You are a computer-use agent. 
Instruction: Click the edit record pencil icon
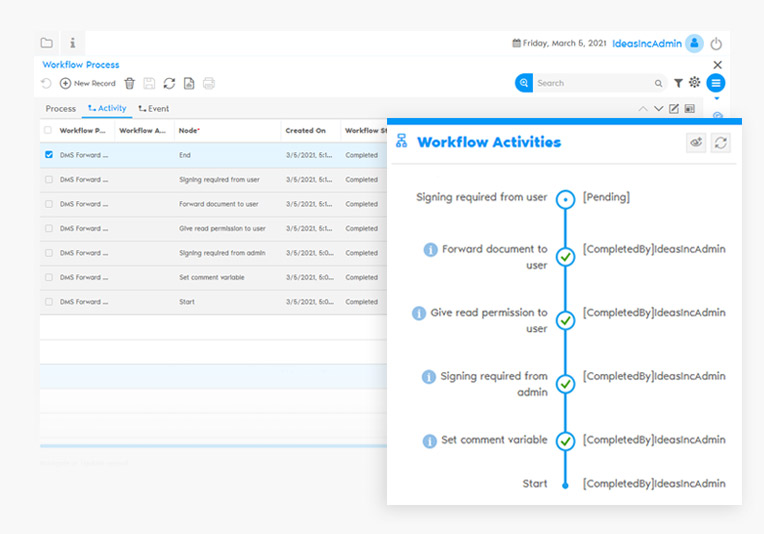click(674, 109)
